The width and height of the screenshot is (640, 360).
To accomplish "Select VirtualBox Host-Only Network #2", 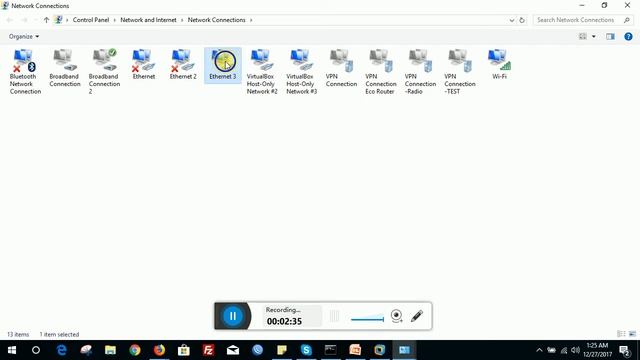I will point(262,72).
